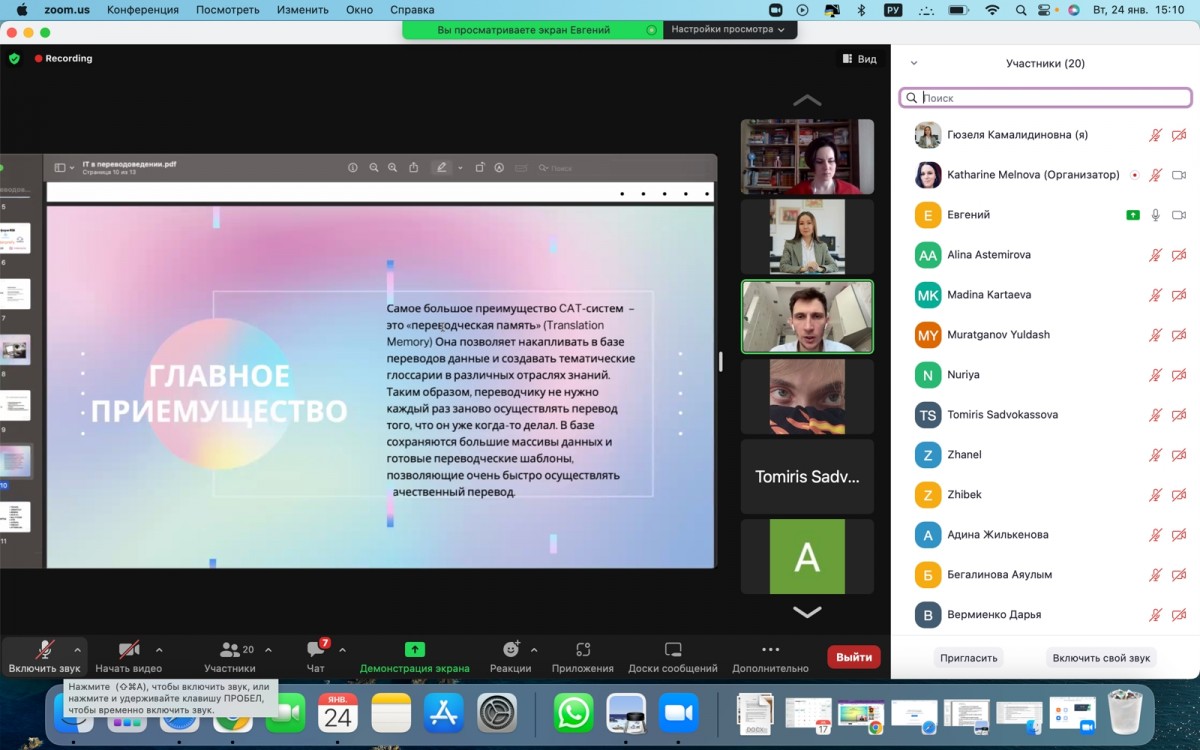Viewport: 1200px width, 750px height.
Task: Open the Справка menu
Action: 412,10
